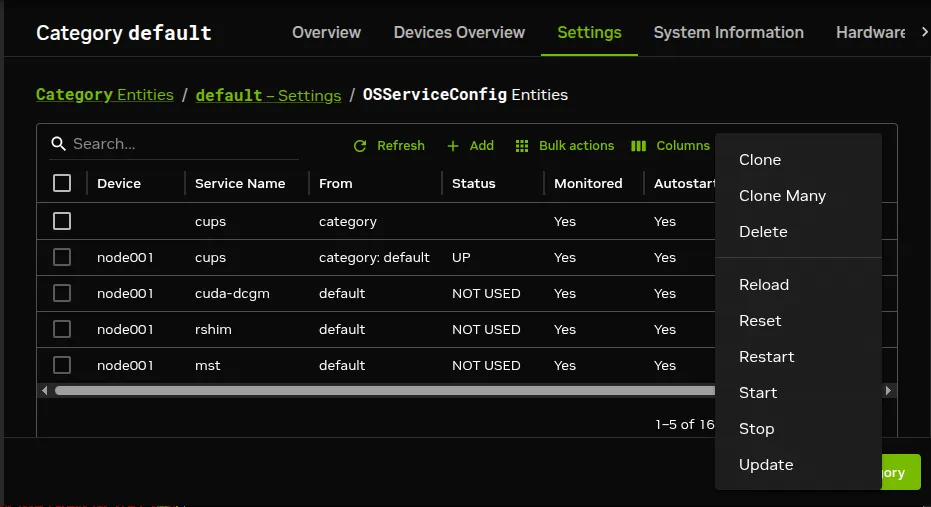This screenshot has height=507, width=931.
Task: Select Delete in the context menu
Action: tap(798, 232)
